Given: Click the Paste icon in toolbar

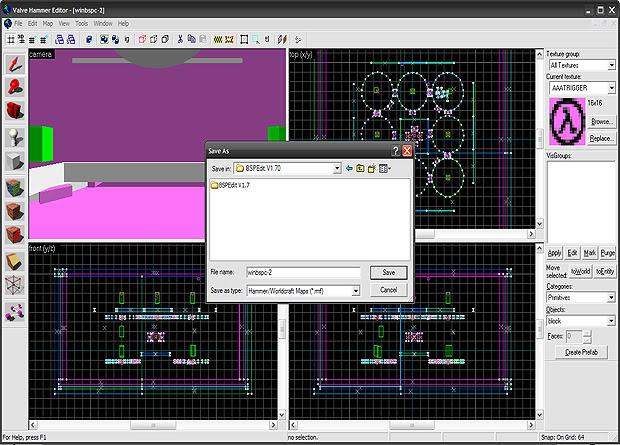Looking at the screenshot, I should coord(203,39).
